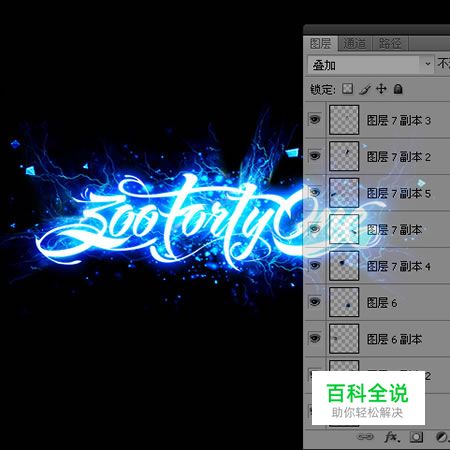Add a layer mask icon
The height and width of the screenshot is (450, 450).
coord(416,437)
